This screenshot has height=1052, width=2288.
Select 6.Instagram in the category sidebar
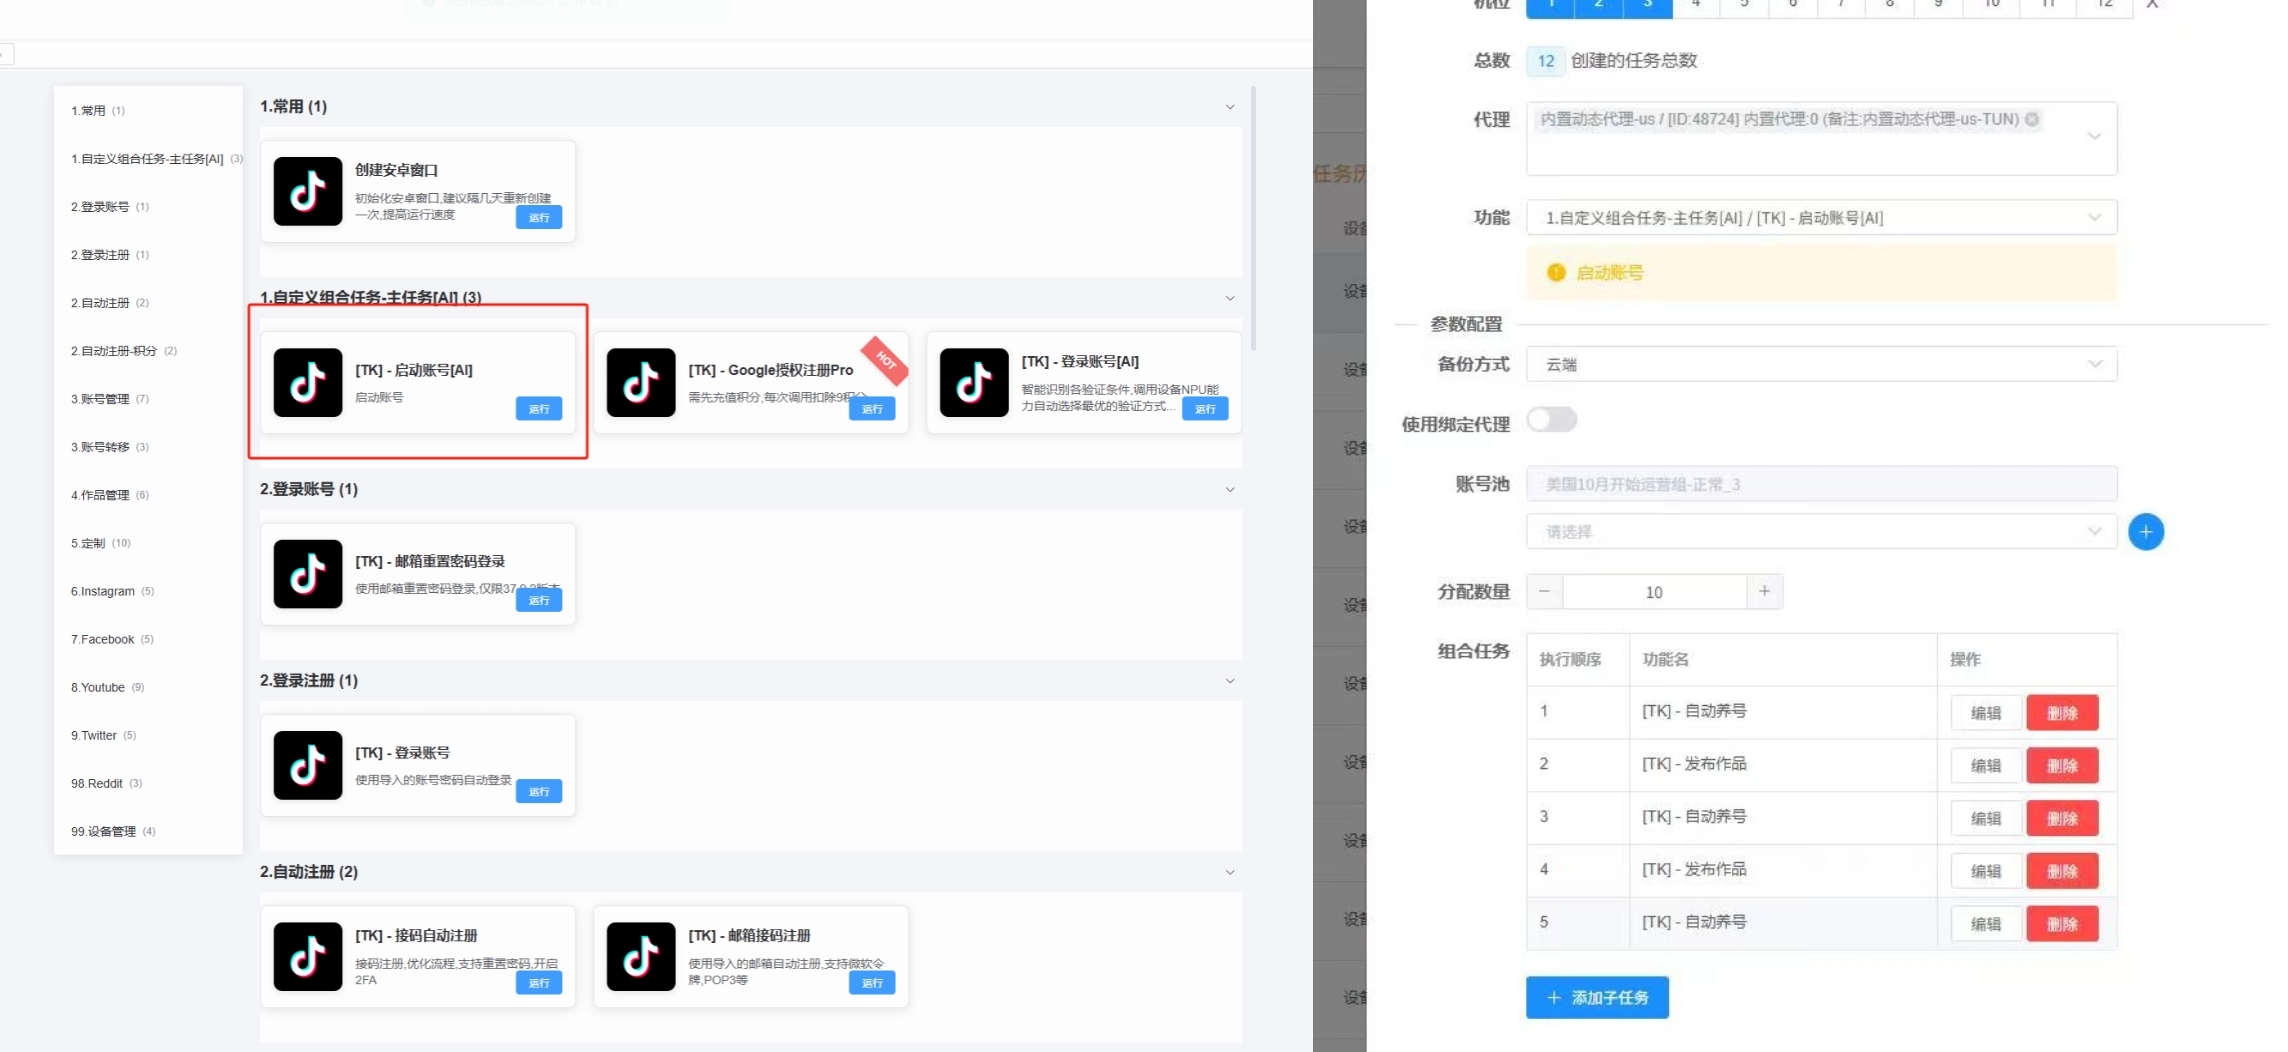(103, 591)
